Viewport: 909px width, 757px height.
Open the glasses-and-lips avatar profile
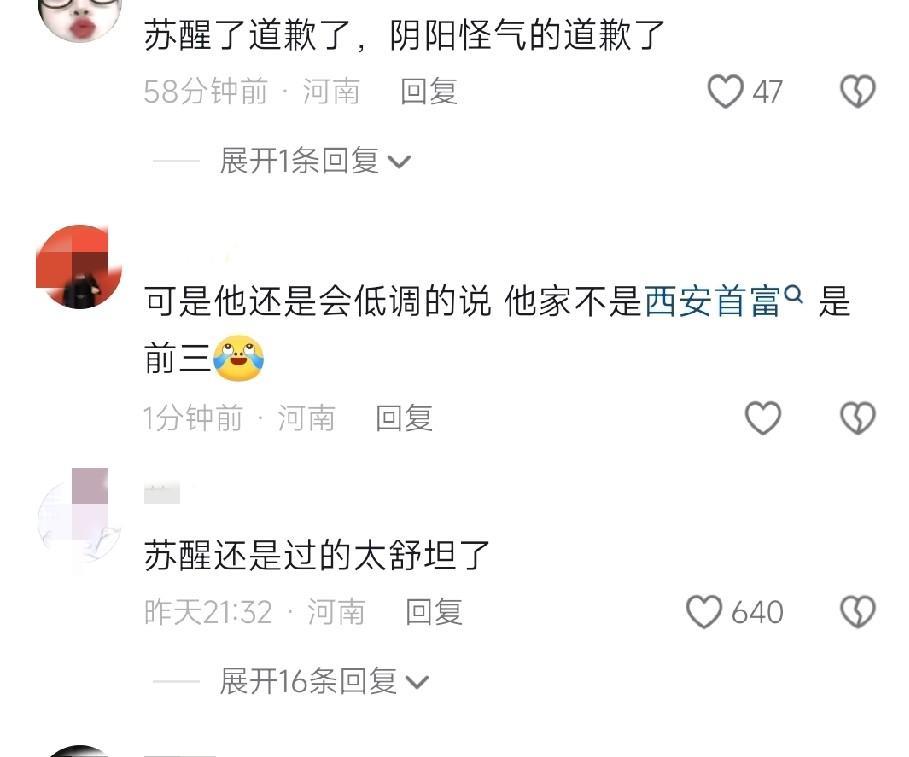[79, 17]
